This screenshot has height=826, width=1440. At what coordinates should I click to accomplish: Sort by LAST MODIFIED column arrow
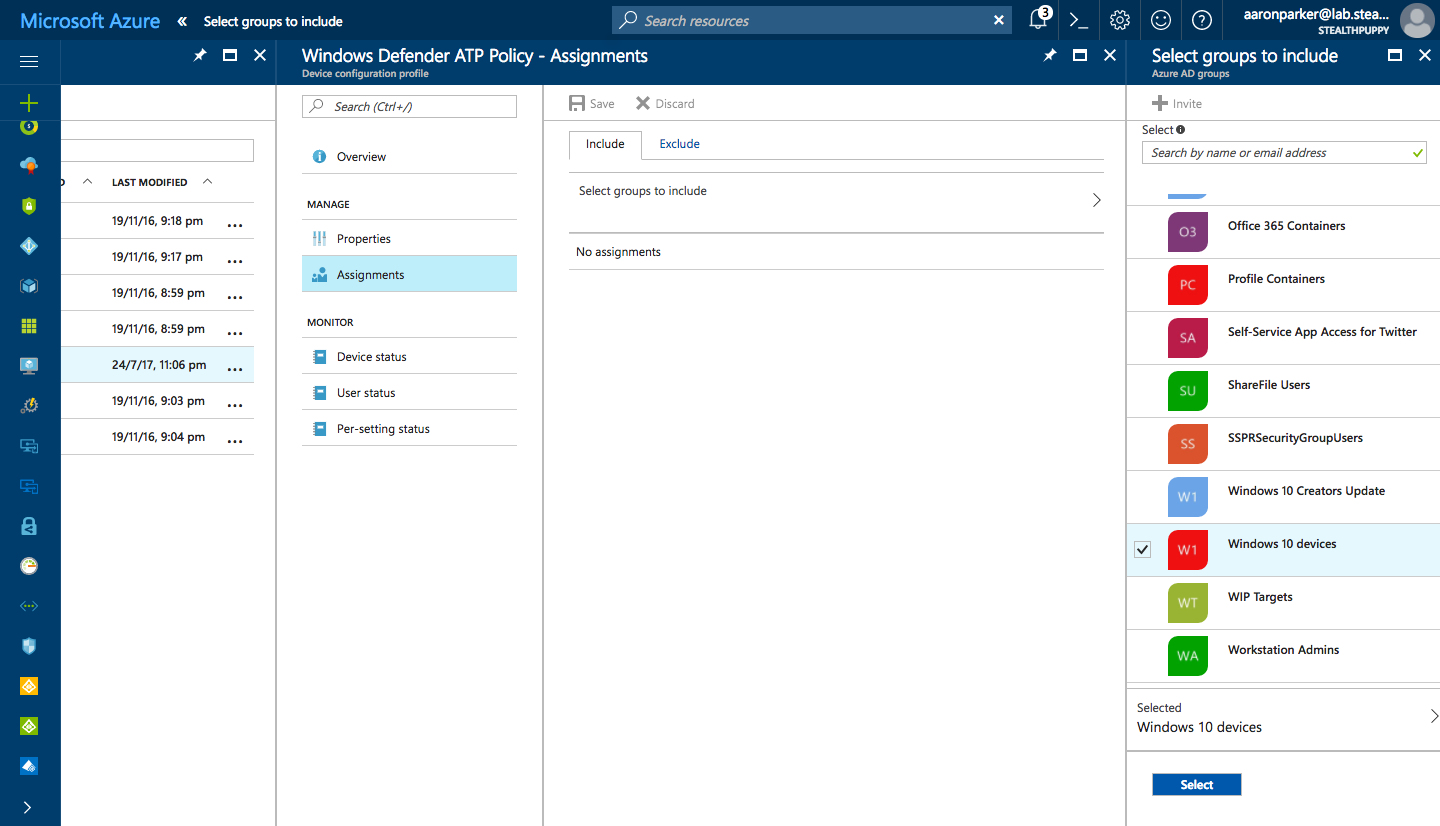pos(207,182)
